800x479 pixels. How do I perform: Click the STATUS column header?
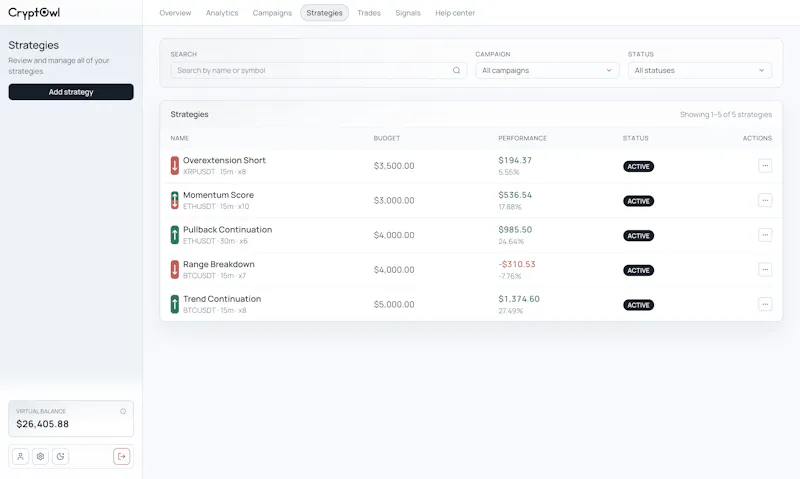pos(636,138)
